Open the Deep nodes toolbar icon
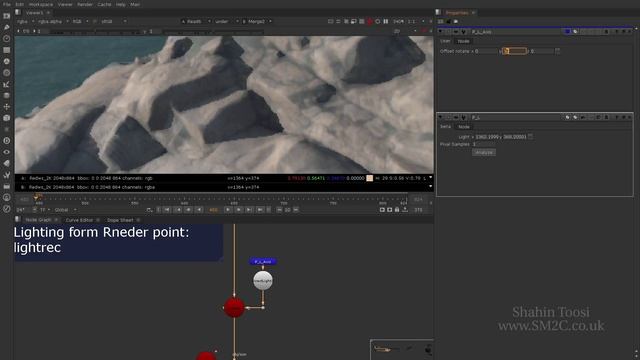 (x=7, y=140)
